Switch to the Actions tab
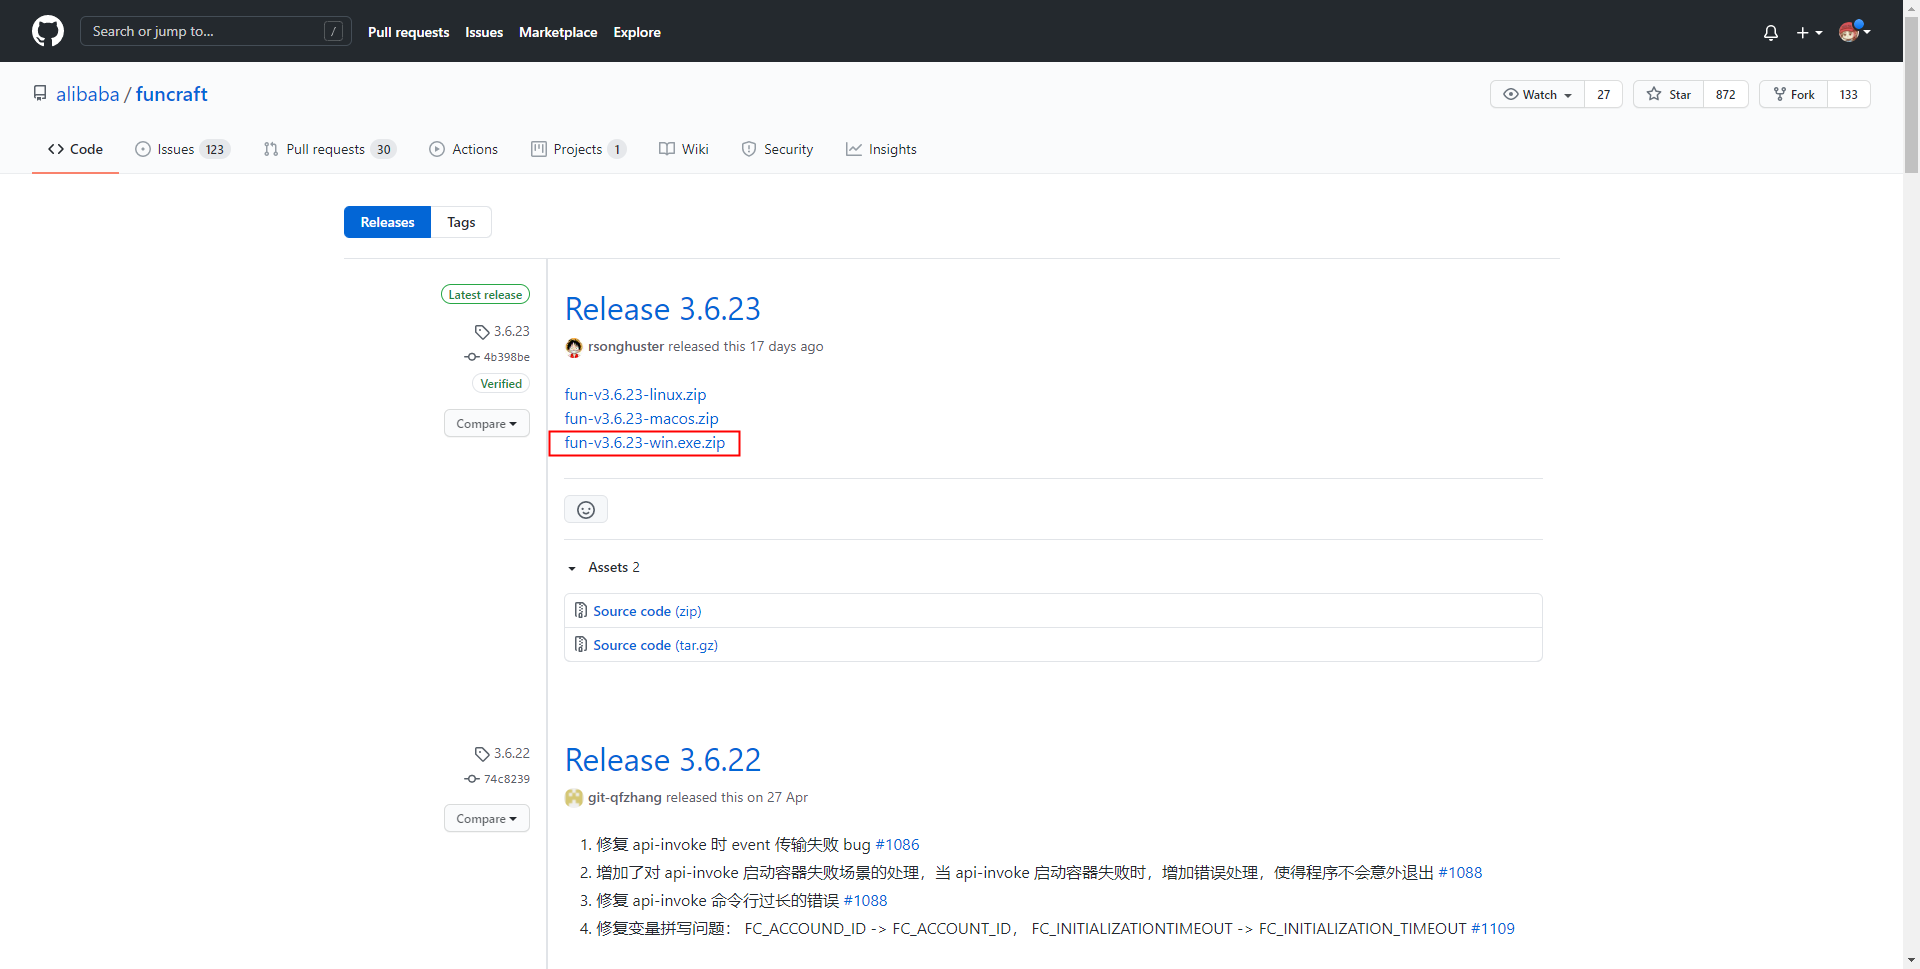 (x=463, y=149)
